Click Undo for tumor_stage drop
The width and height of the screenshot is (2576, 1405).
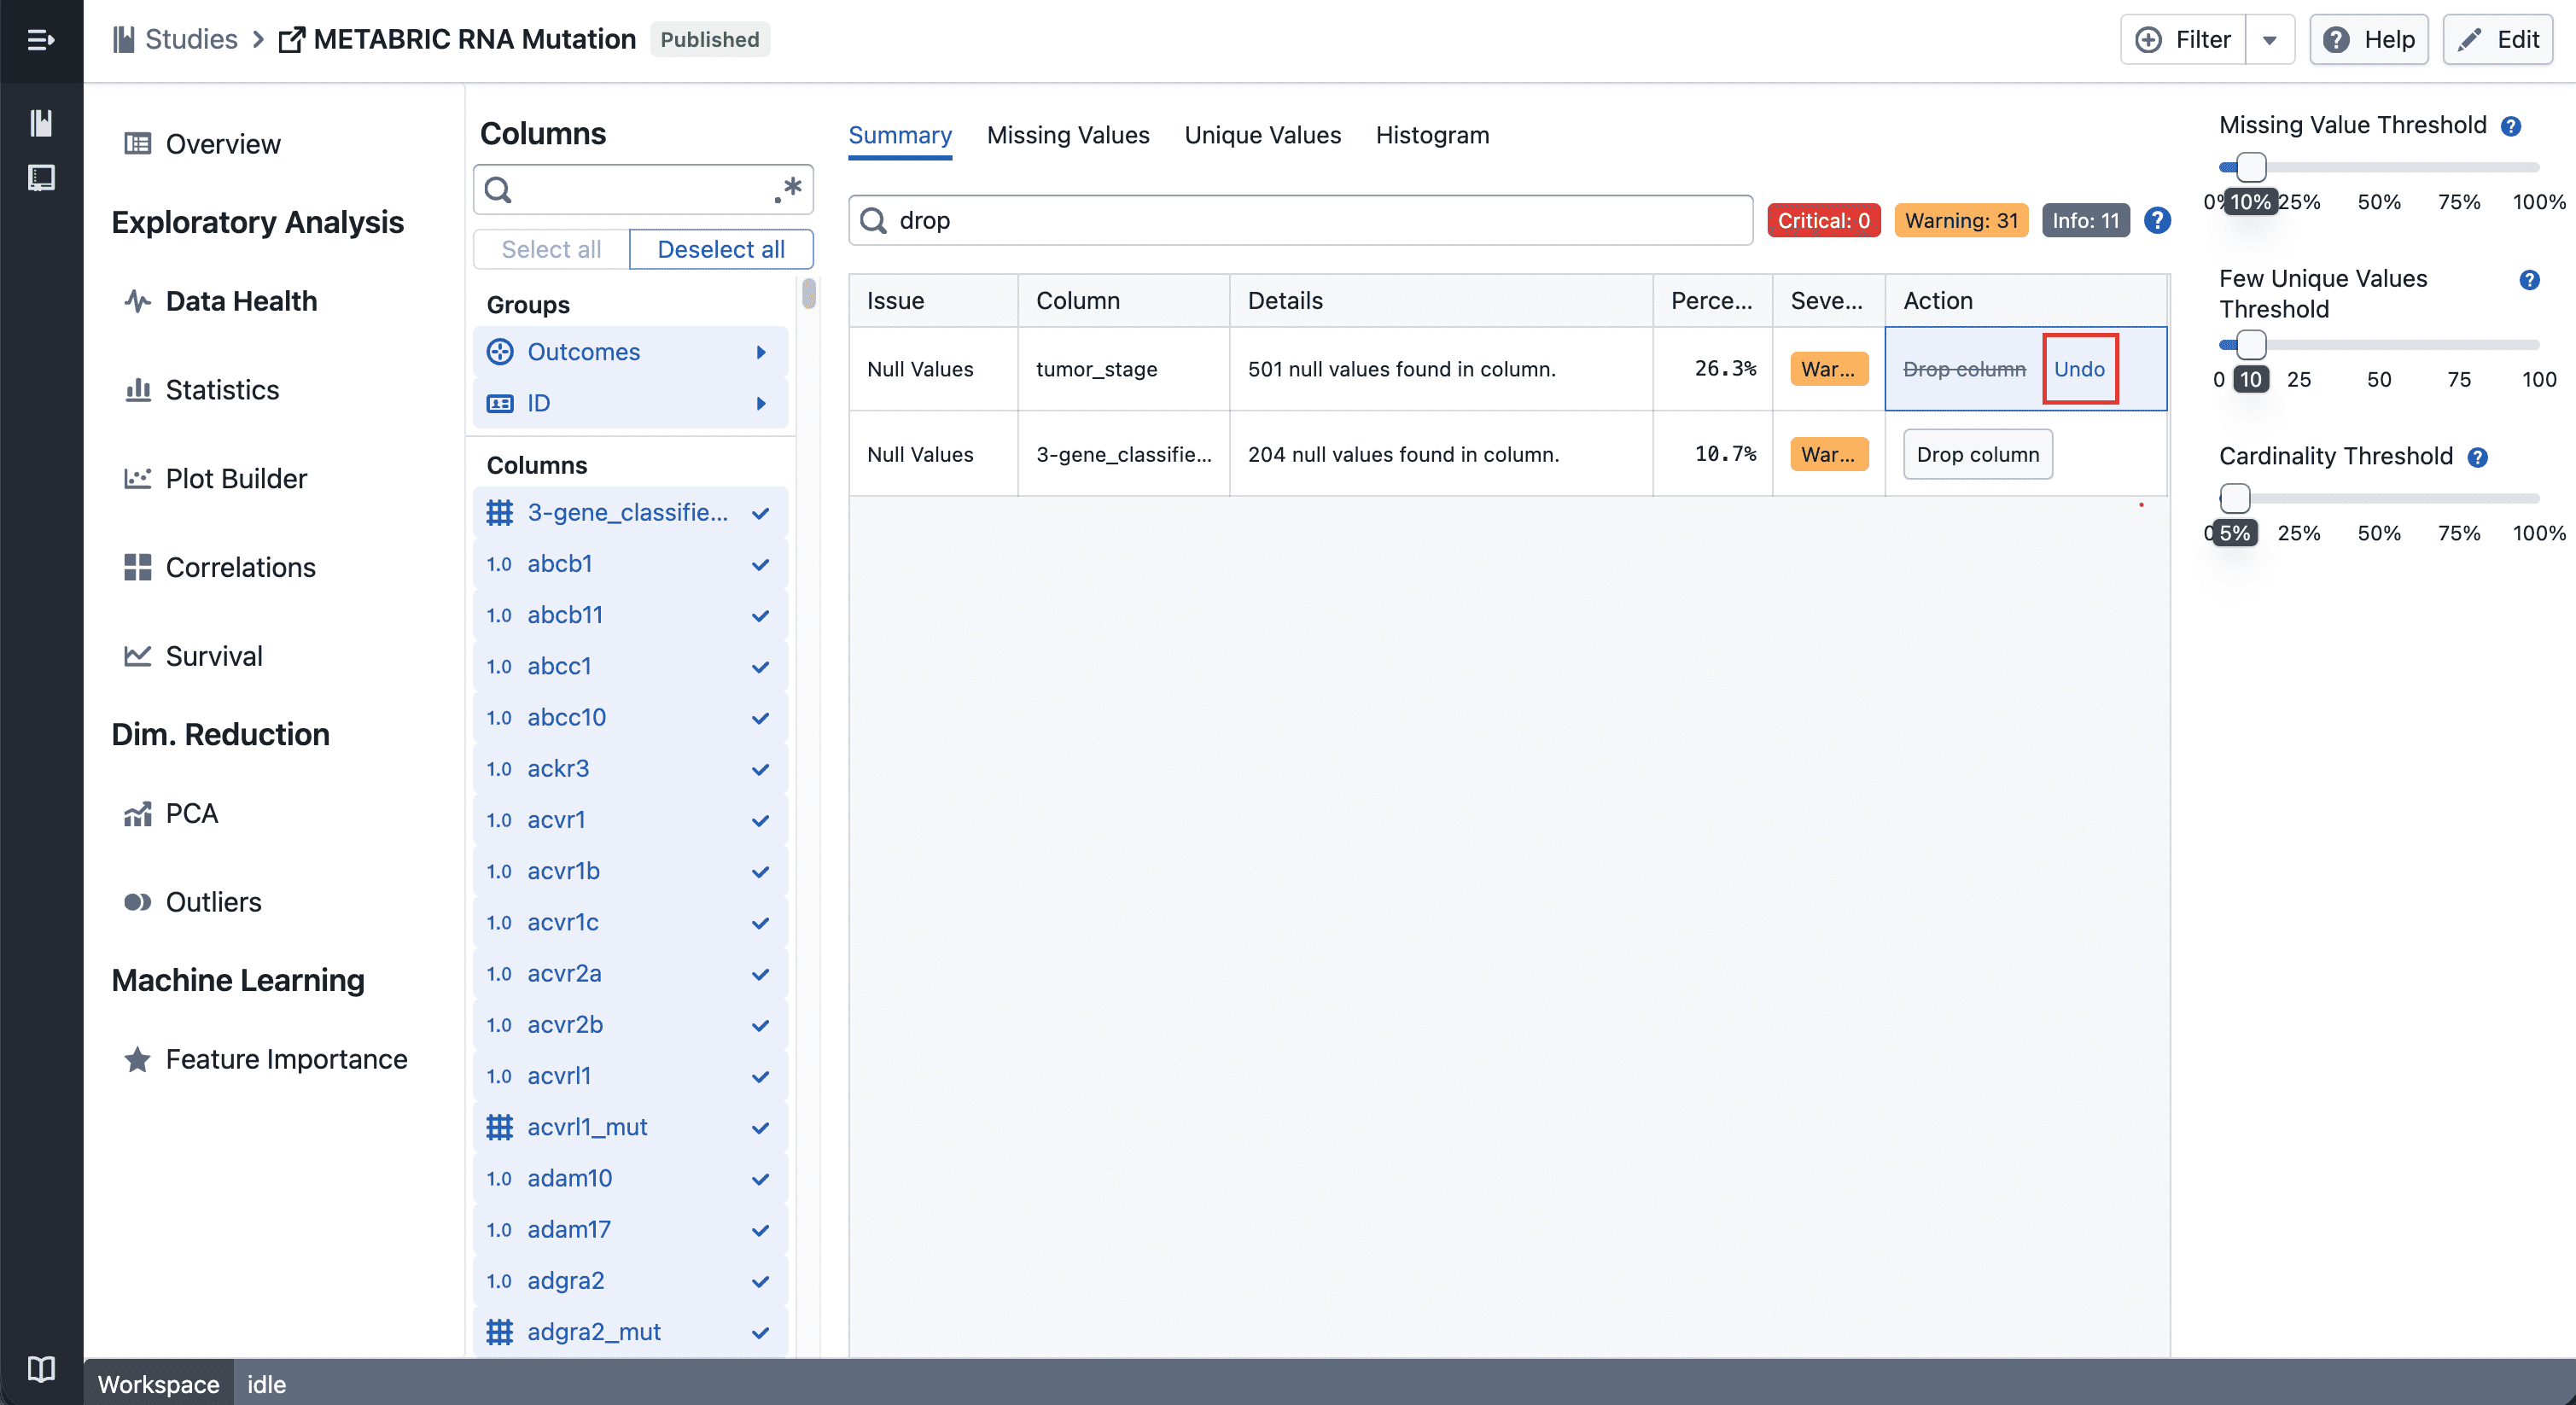click(2079, 369)
